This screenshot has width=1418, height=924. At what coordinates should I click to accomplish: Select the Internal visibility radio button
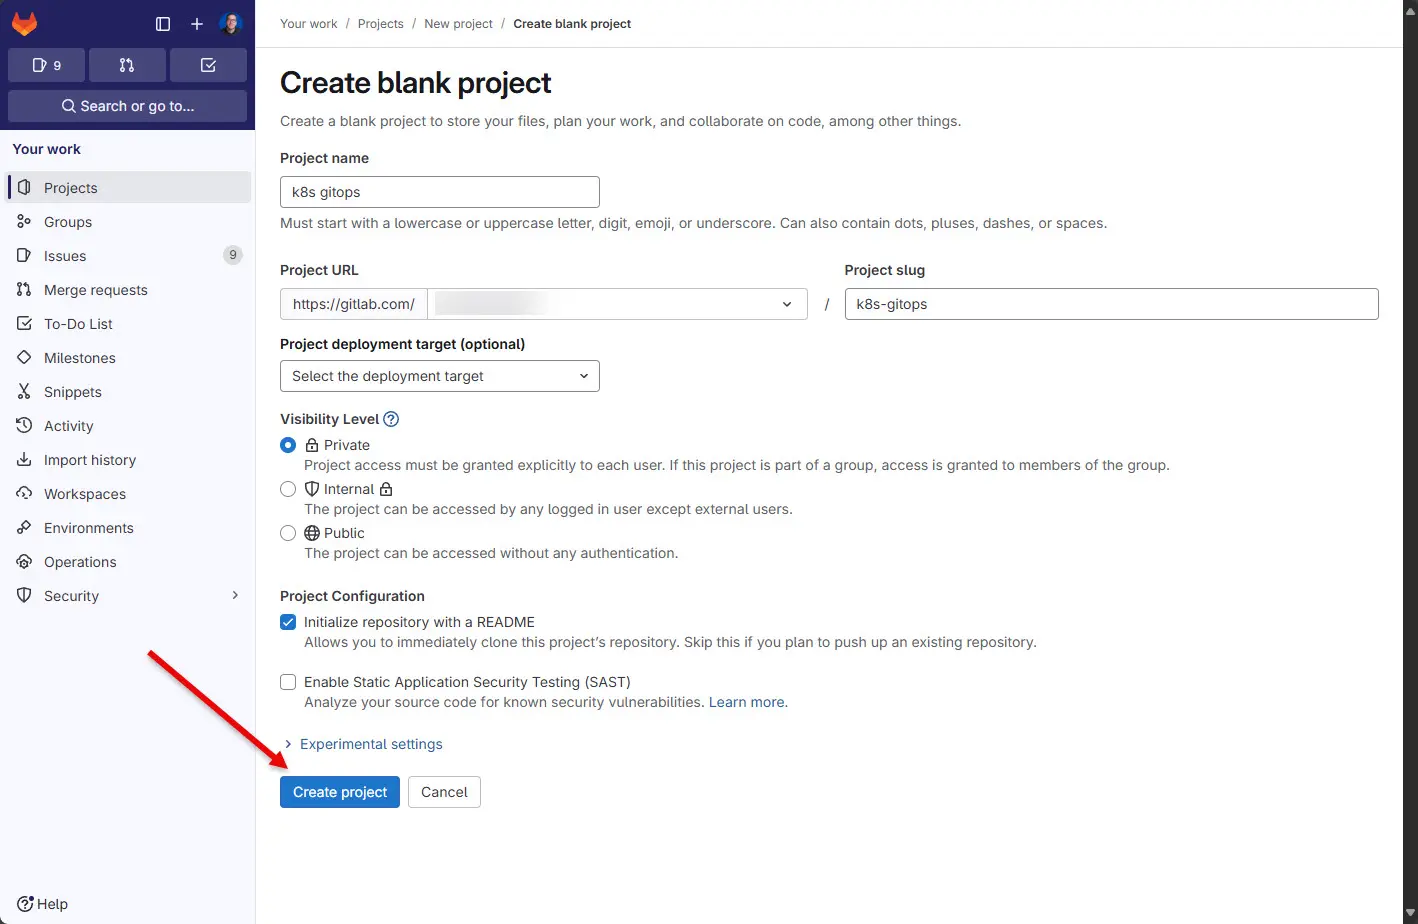(288, 489)
